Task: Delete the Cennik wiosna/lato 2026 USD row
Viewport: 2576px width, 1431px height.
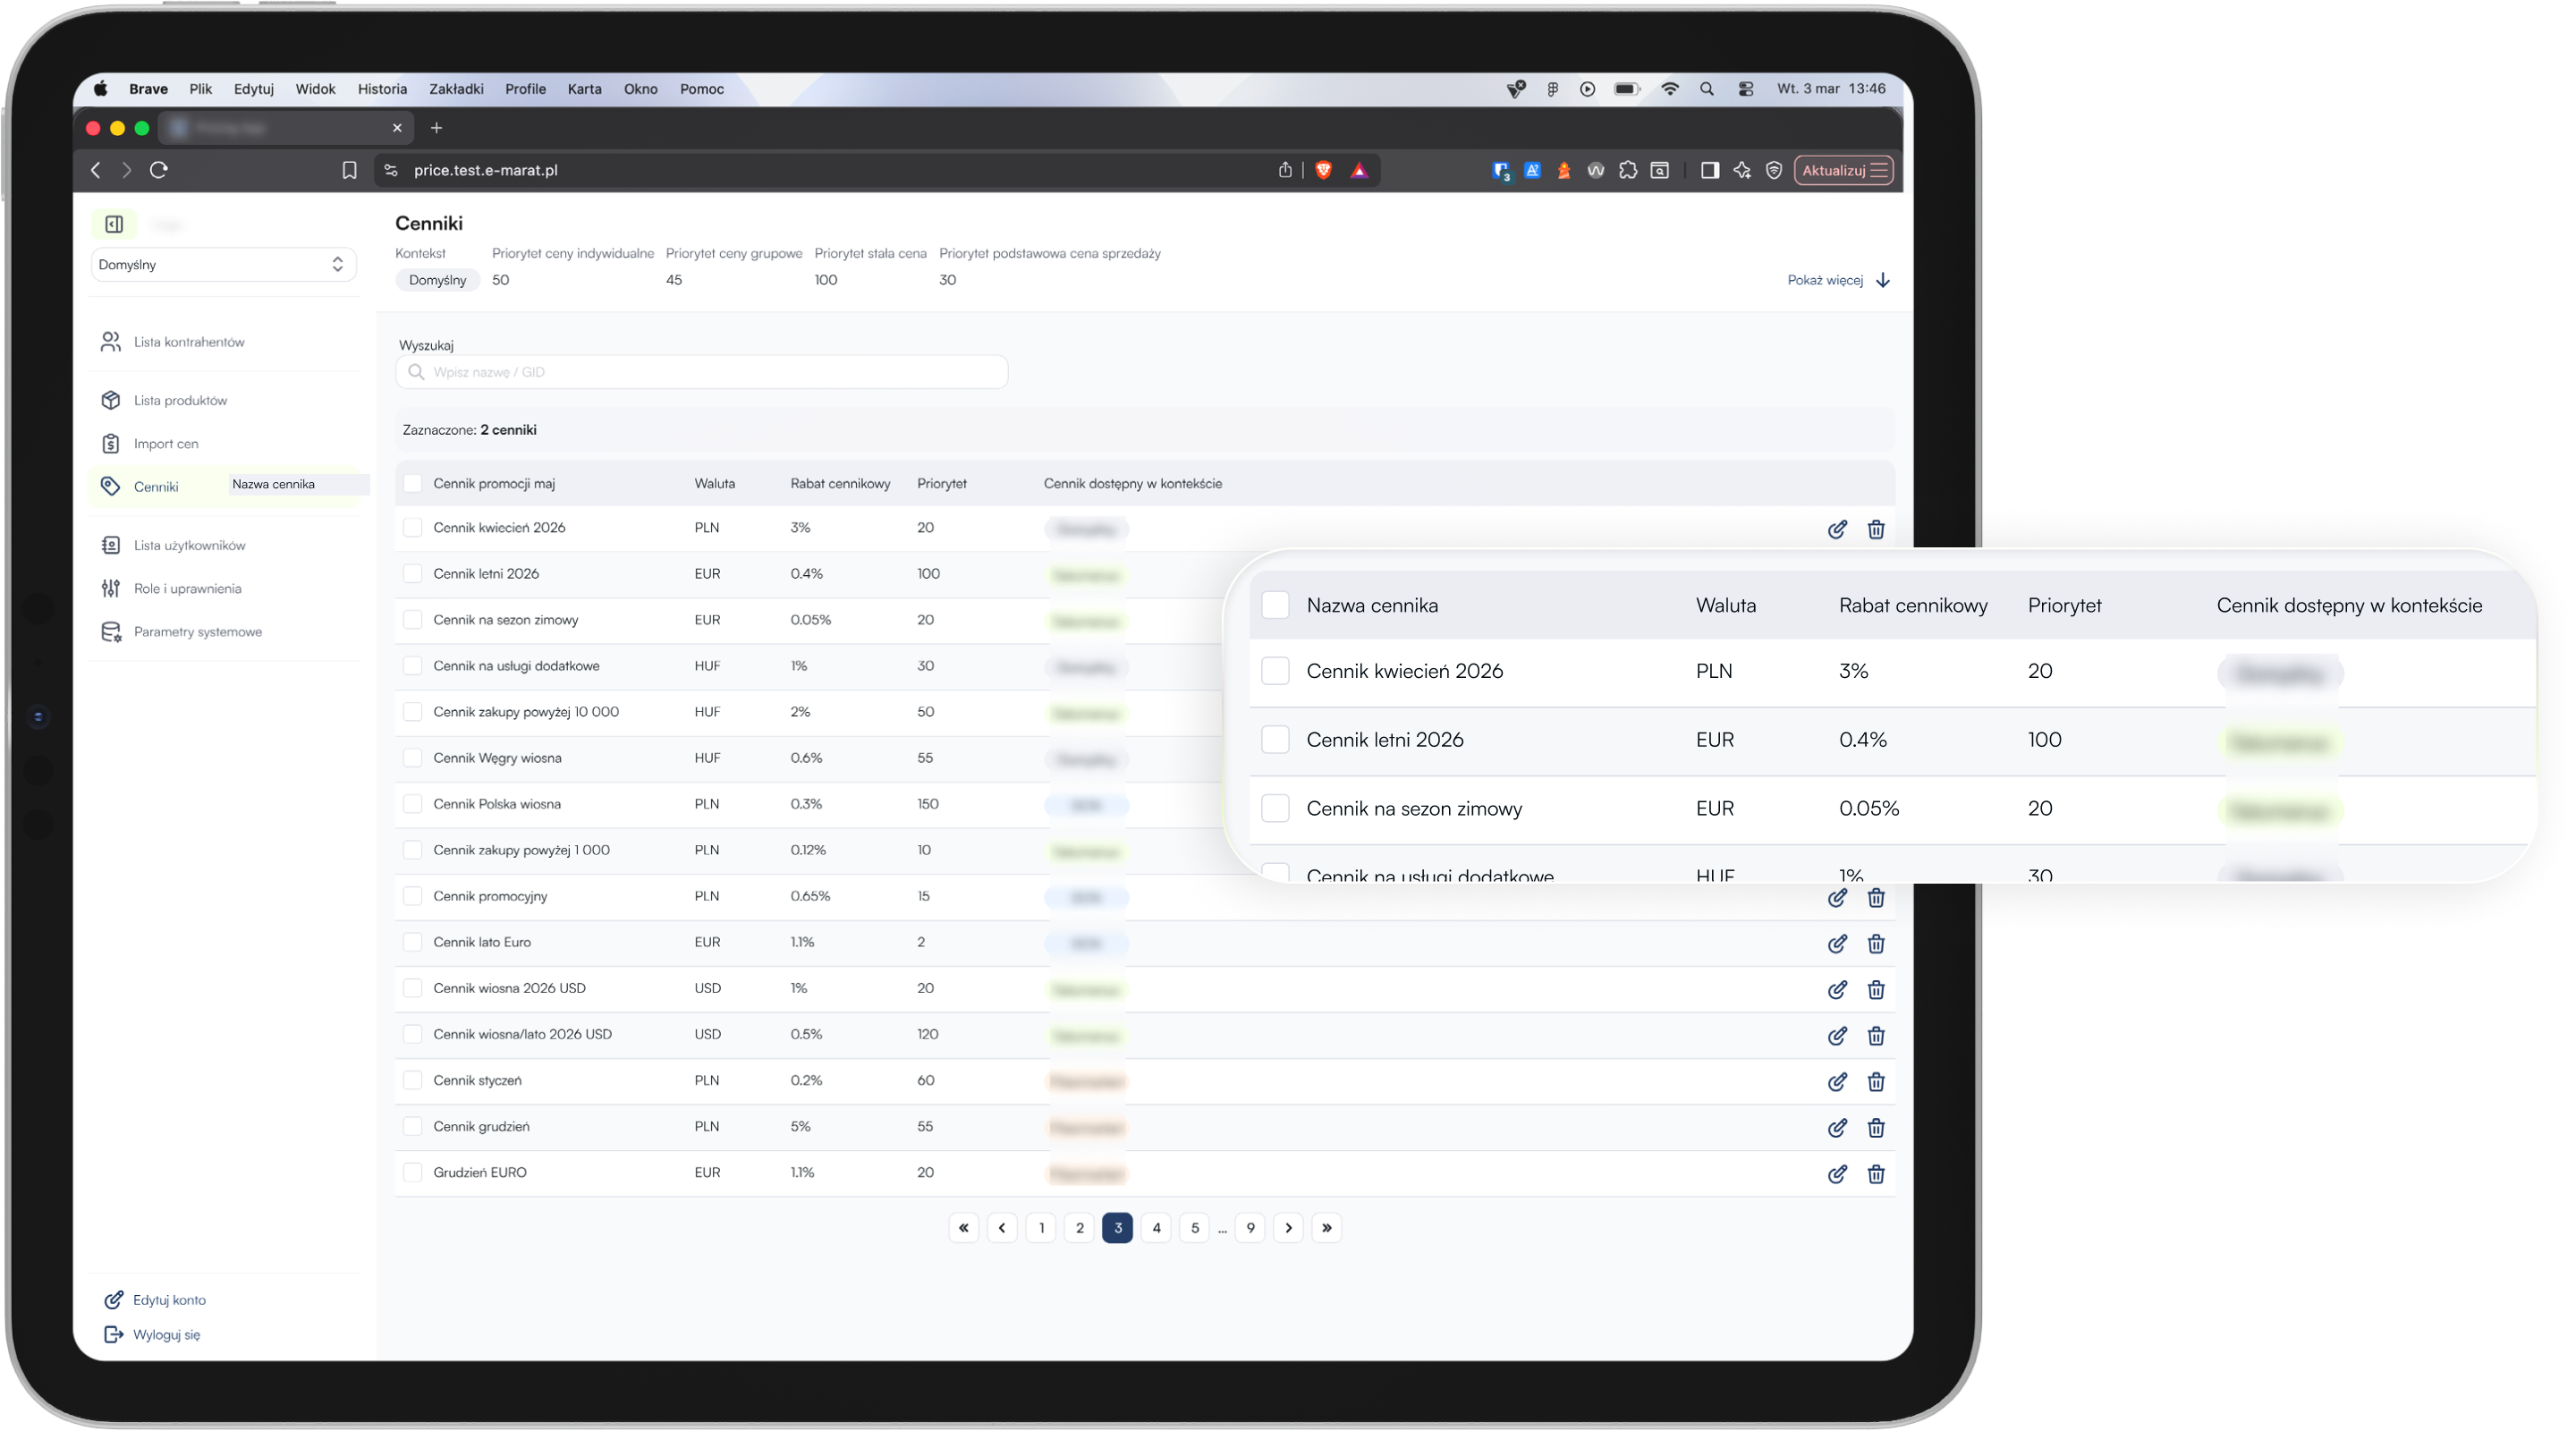Action: click(1876, 1036)
